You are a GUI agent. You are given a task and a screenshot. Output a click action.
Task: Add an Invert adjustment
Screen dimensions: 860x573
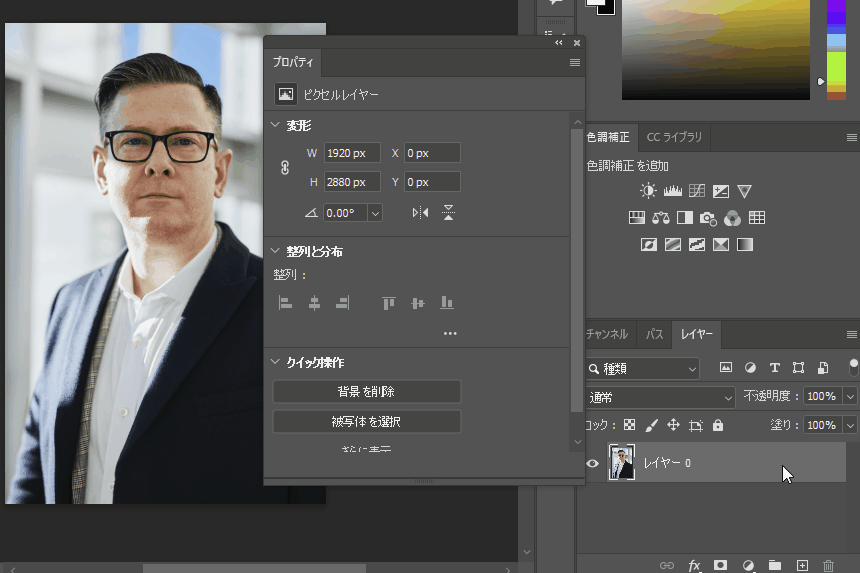point(649,244)
